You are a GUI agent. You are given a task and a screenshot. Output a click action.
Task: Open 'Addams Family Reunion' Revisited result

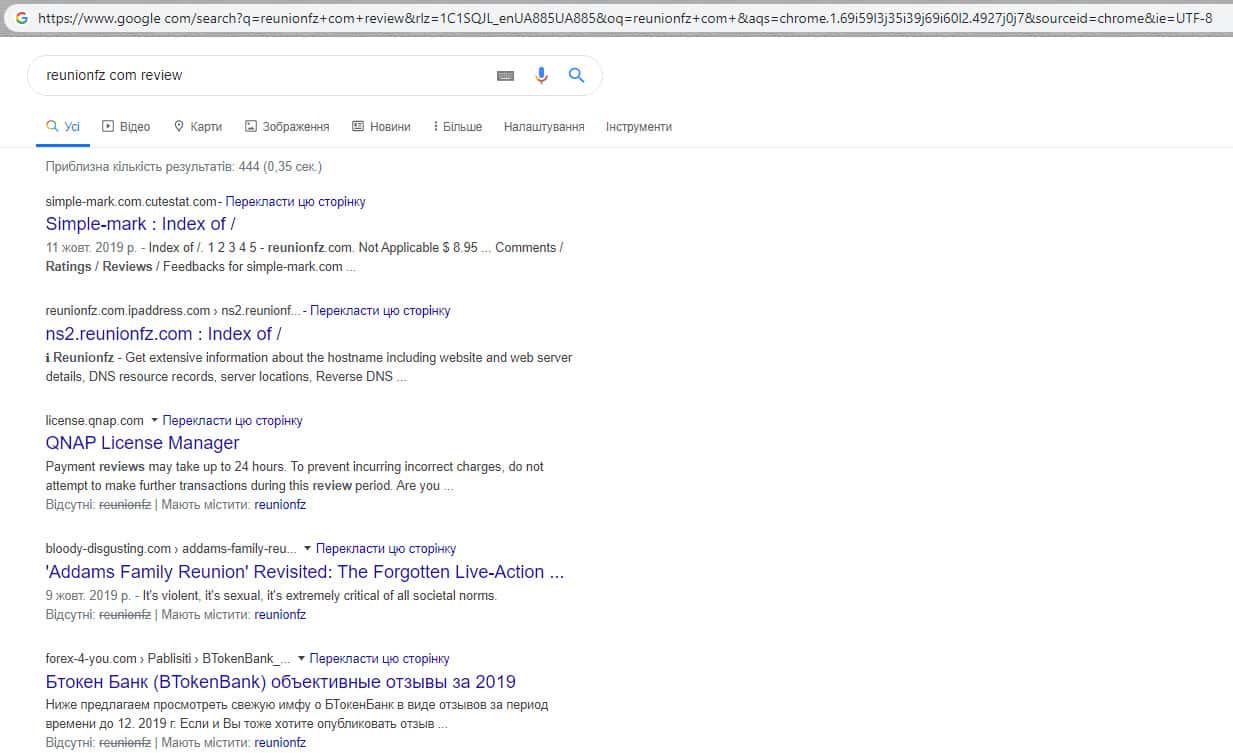click(305, 572)
